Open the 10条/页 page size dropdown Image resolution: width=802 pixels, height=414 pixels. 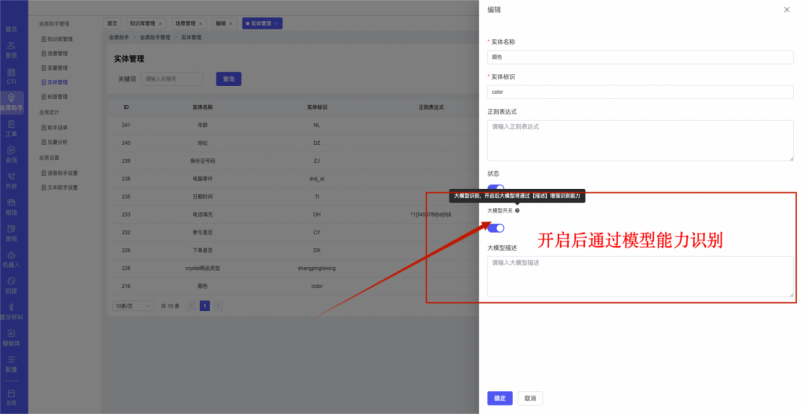[126, 305]
